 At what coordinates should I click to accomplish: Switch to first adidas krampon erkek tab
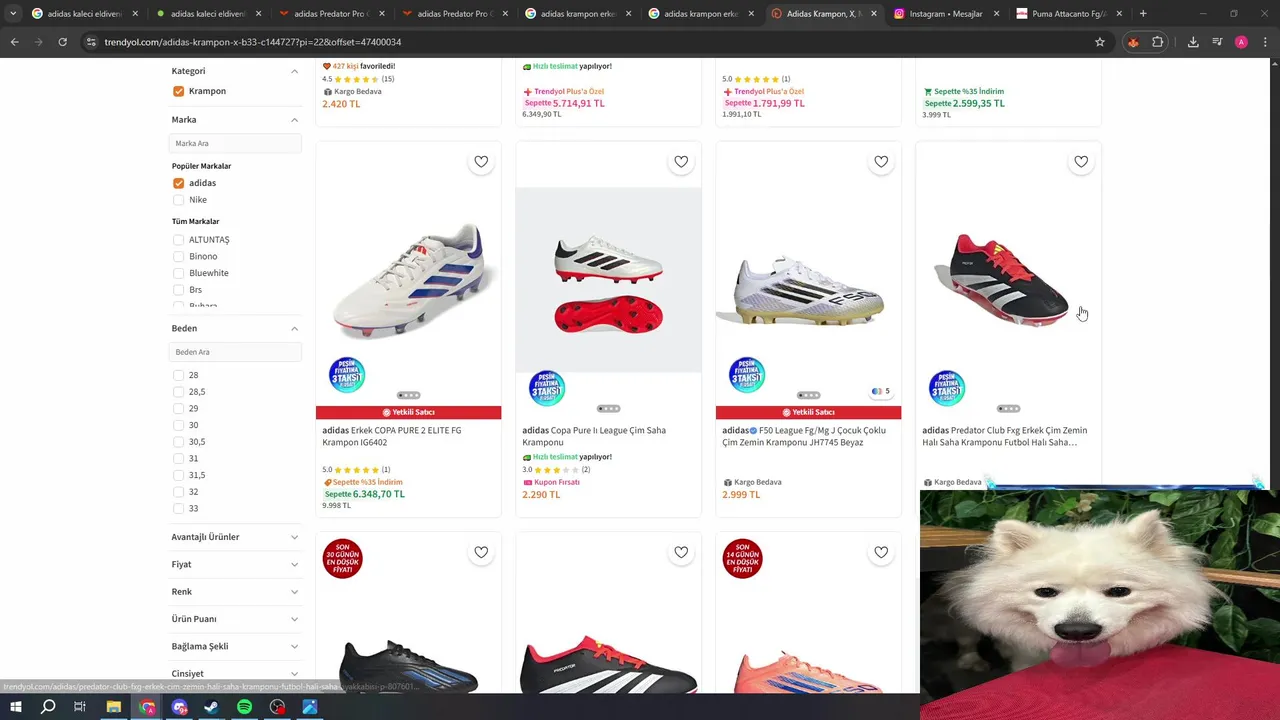(579, 14)
